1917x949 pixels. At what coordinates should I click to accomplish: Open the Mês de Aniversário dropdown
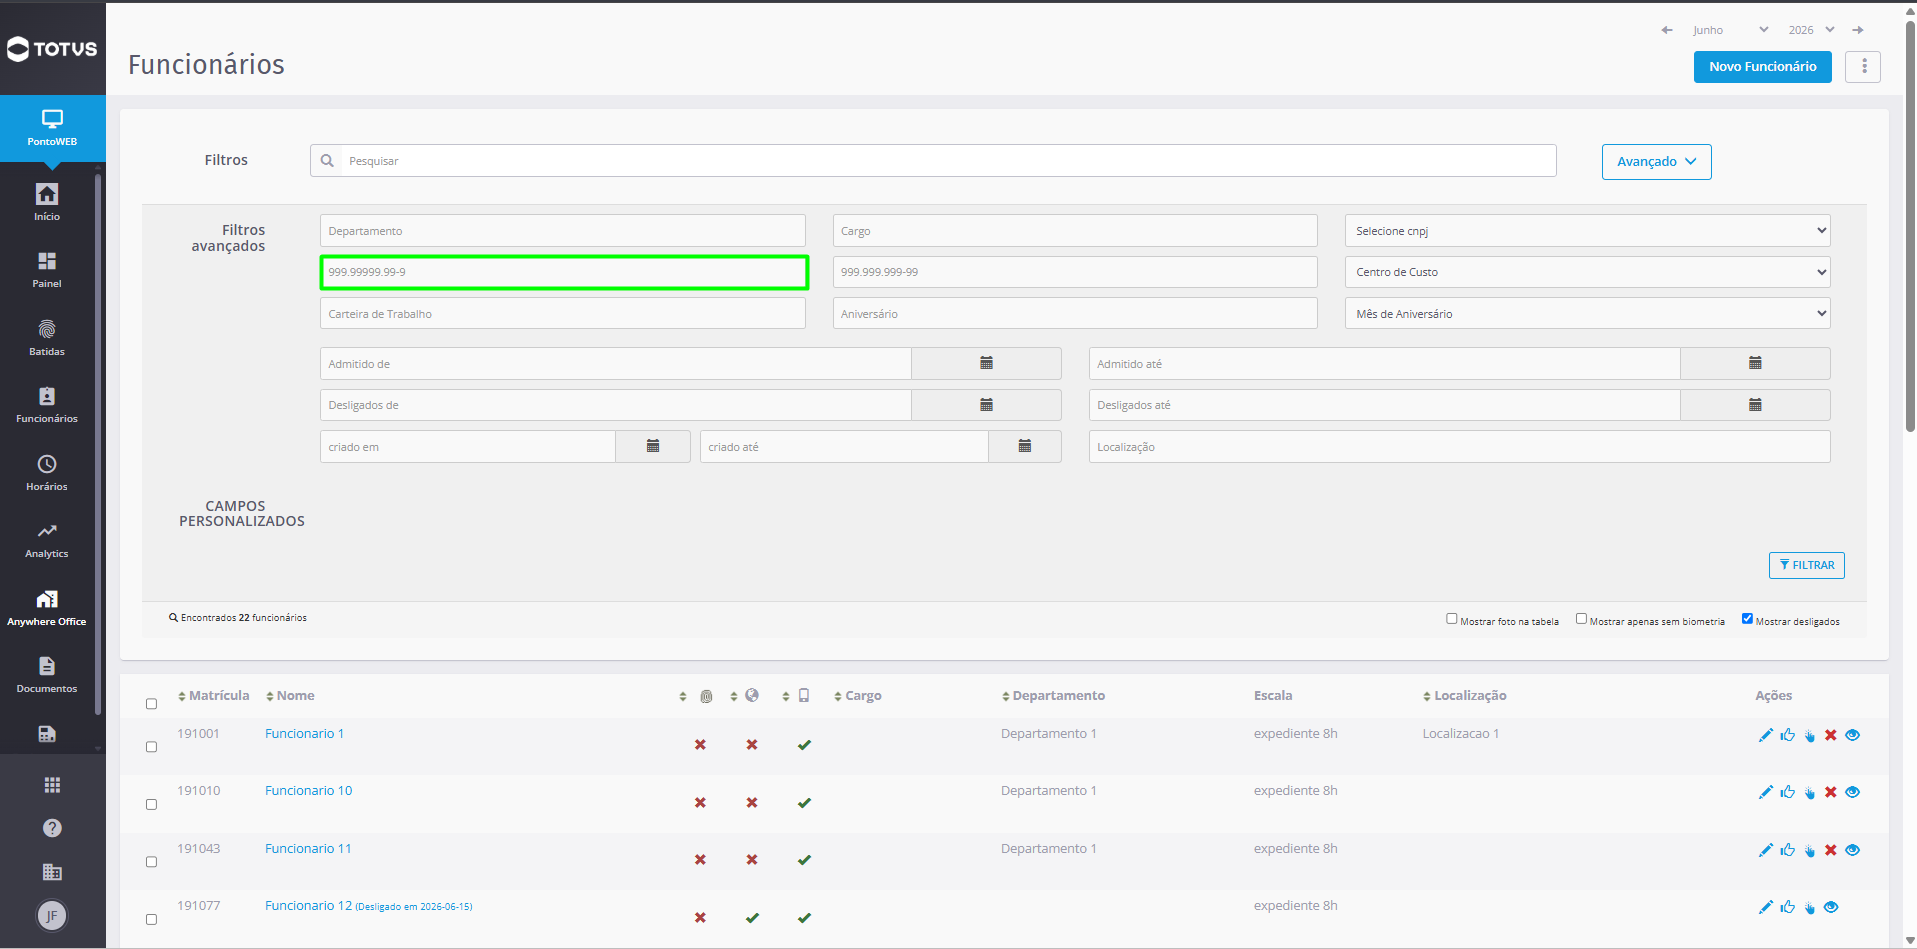(x=1587, y=313)
